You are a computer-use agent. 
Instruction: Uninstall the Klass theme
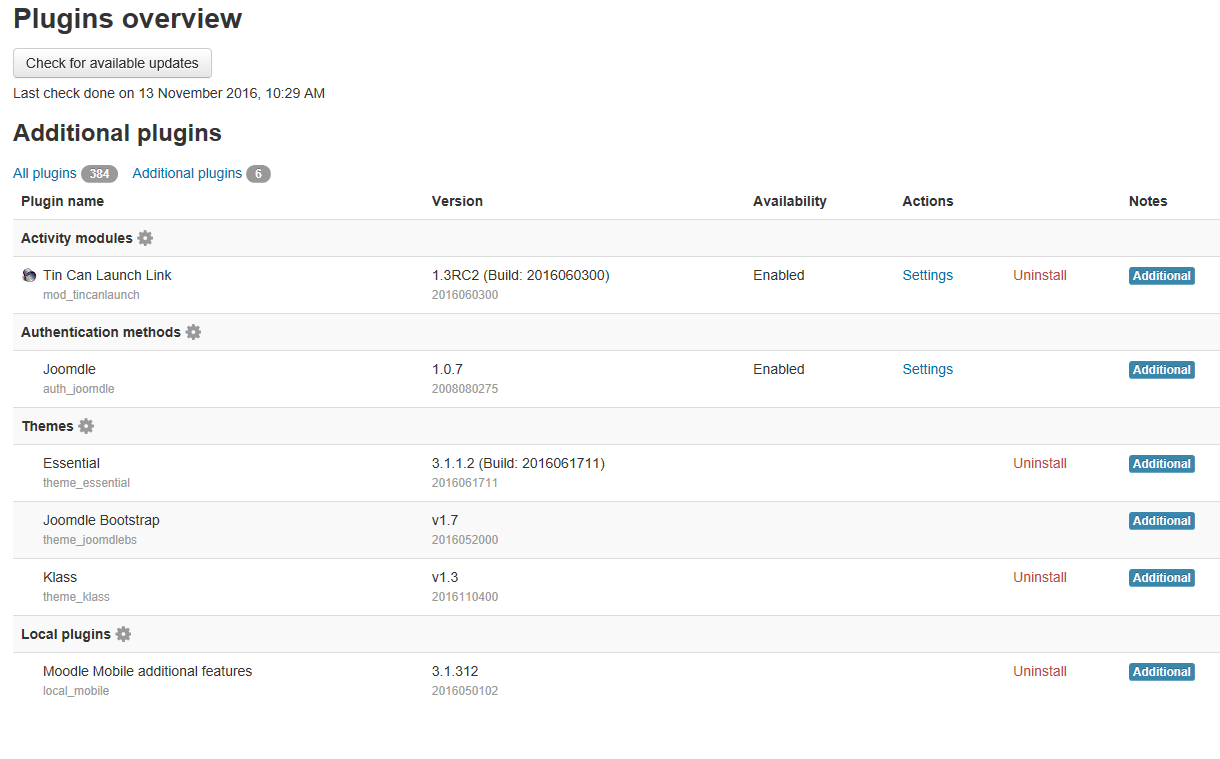1039,578
